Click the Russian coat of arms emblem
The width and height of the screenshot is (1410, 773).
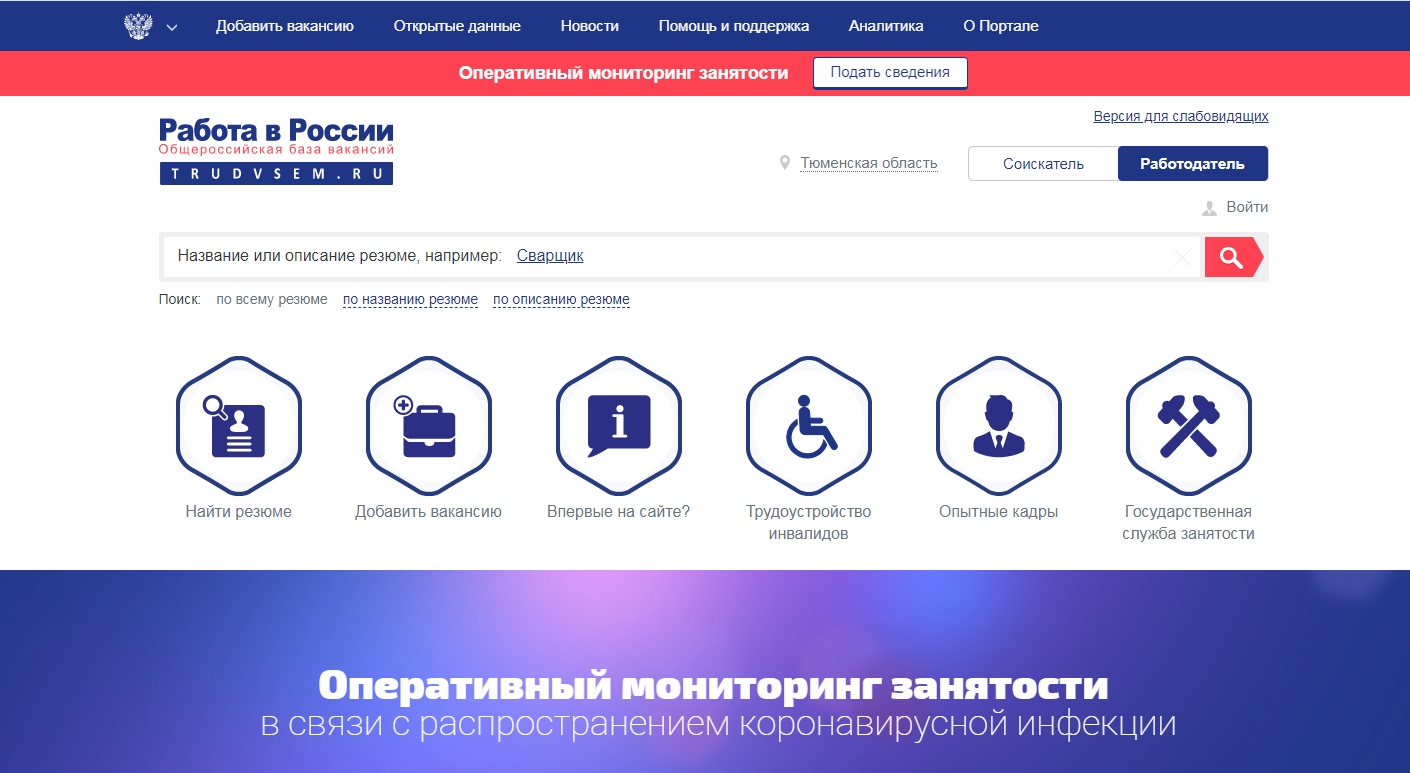pyautogui.click(x=137, y=26)
